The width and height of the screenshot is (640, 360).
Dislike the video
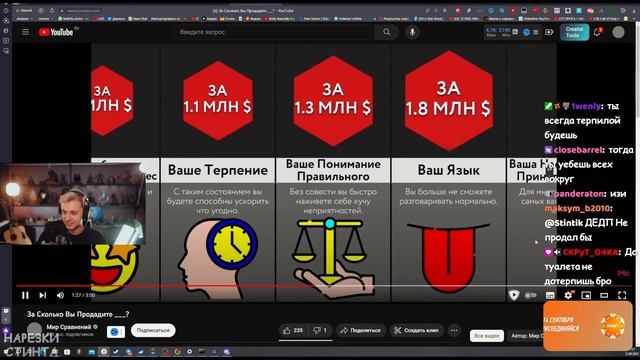pos(320,330)
